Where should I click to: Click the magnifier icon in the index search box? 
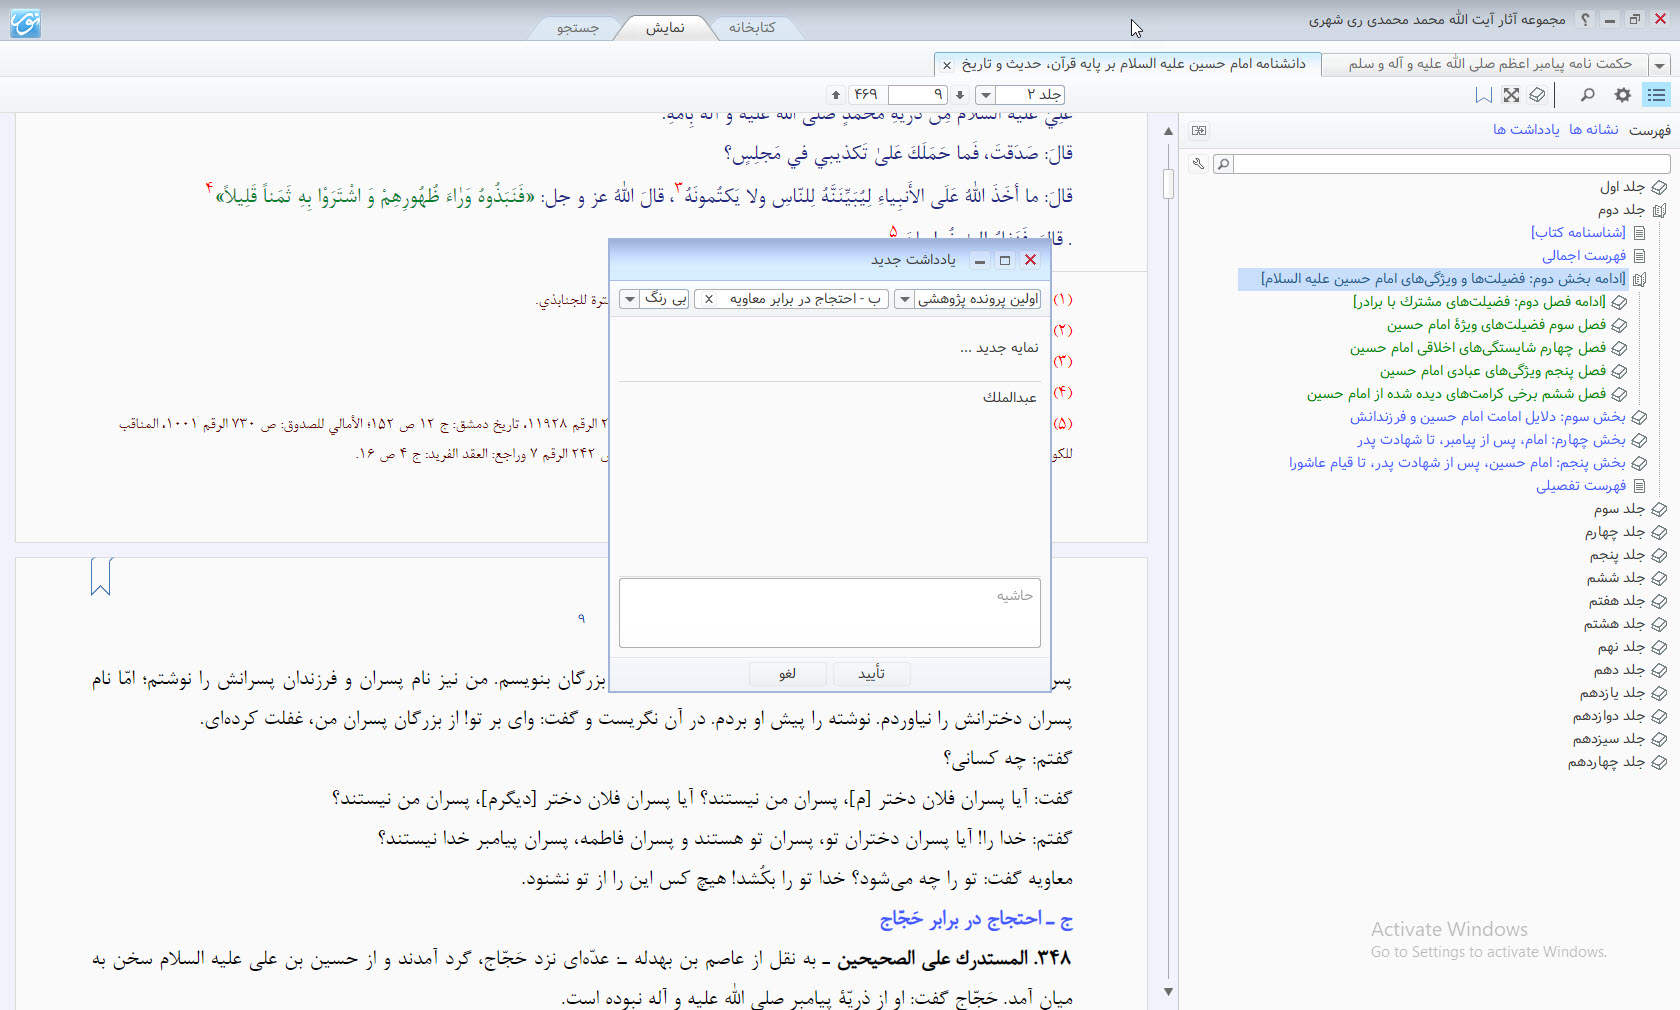coord(1223,164)
